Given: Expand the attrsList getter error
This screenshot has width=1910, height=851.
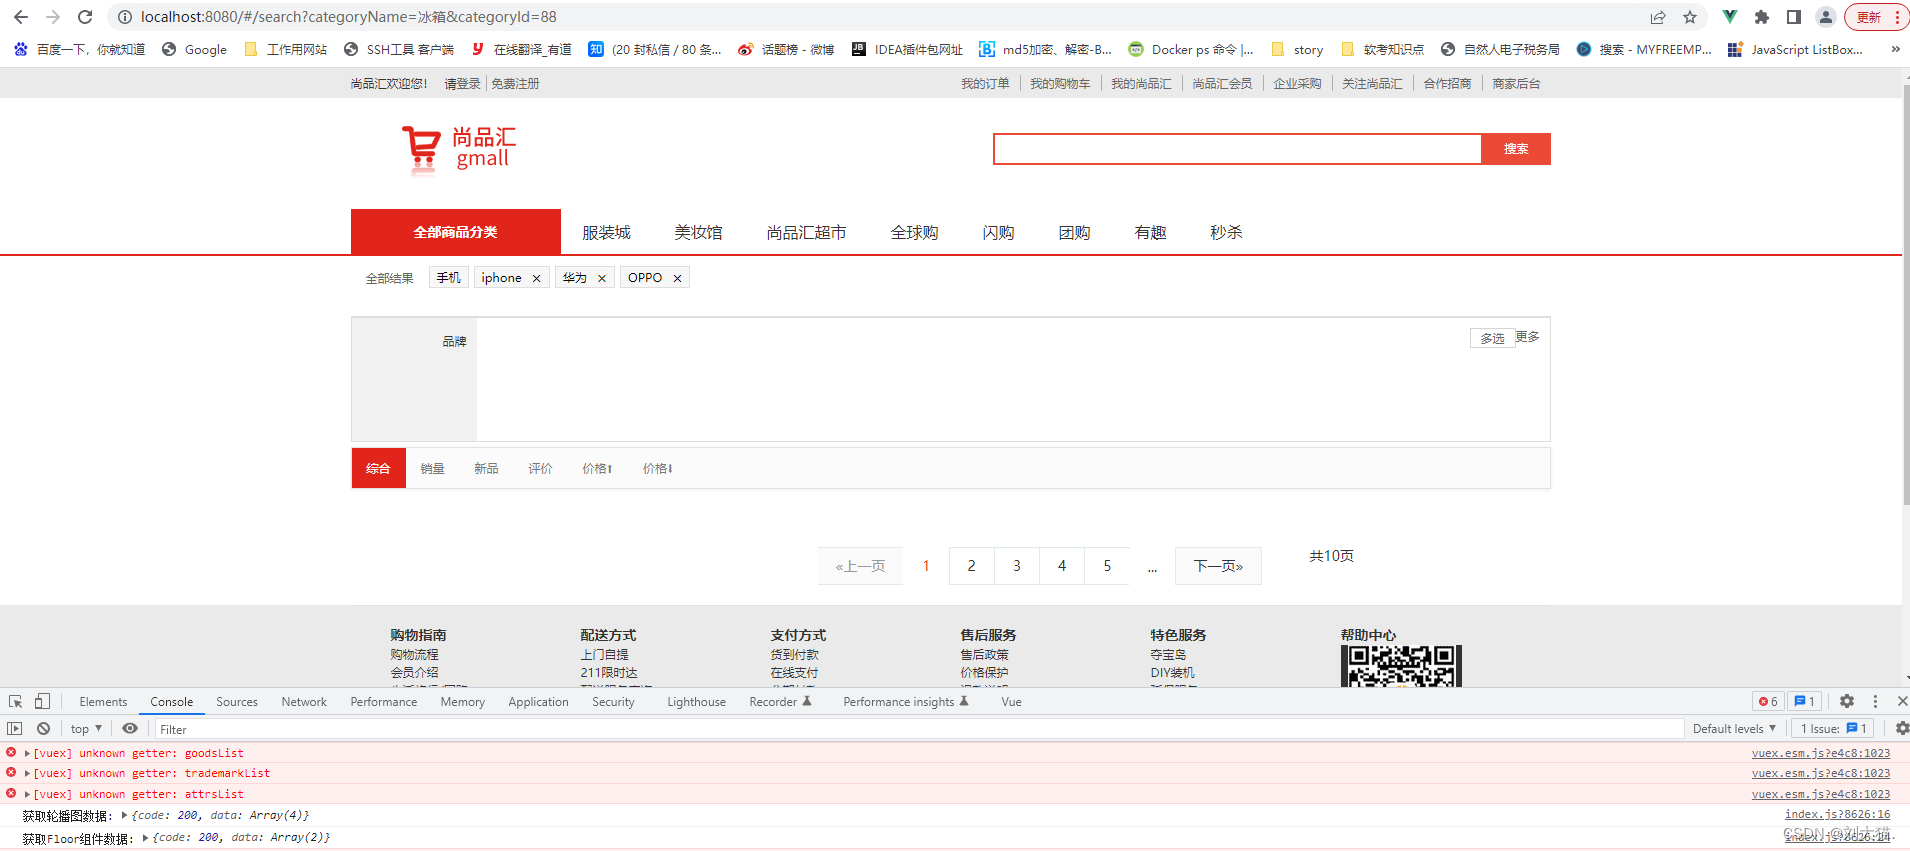Looking at the screenshot, I should 27,794.
